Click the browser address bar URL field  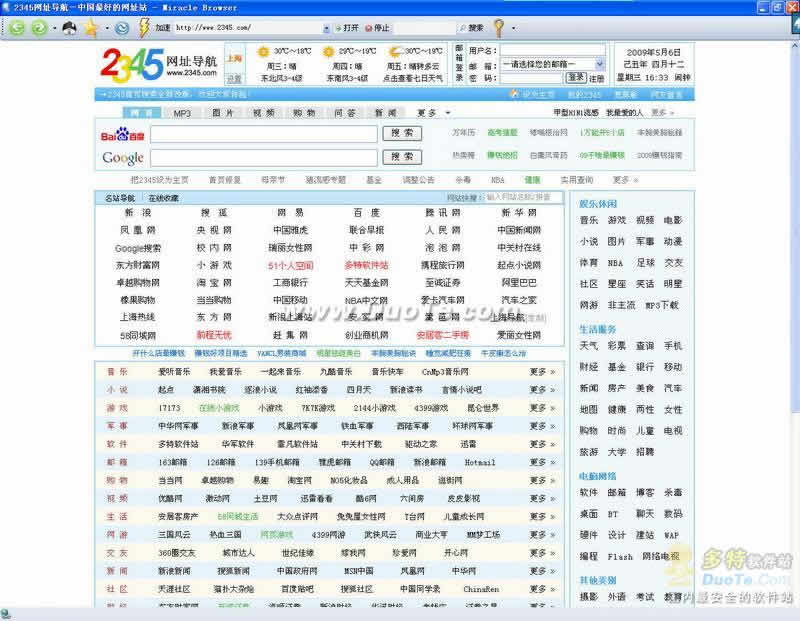pos(248,28)
